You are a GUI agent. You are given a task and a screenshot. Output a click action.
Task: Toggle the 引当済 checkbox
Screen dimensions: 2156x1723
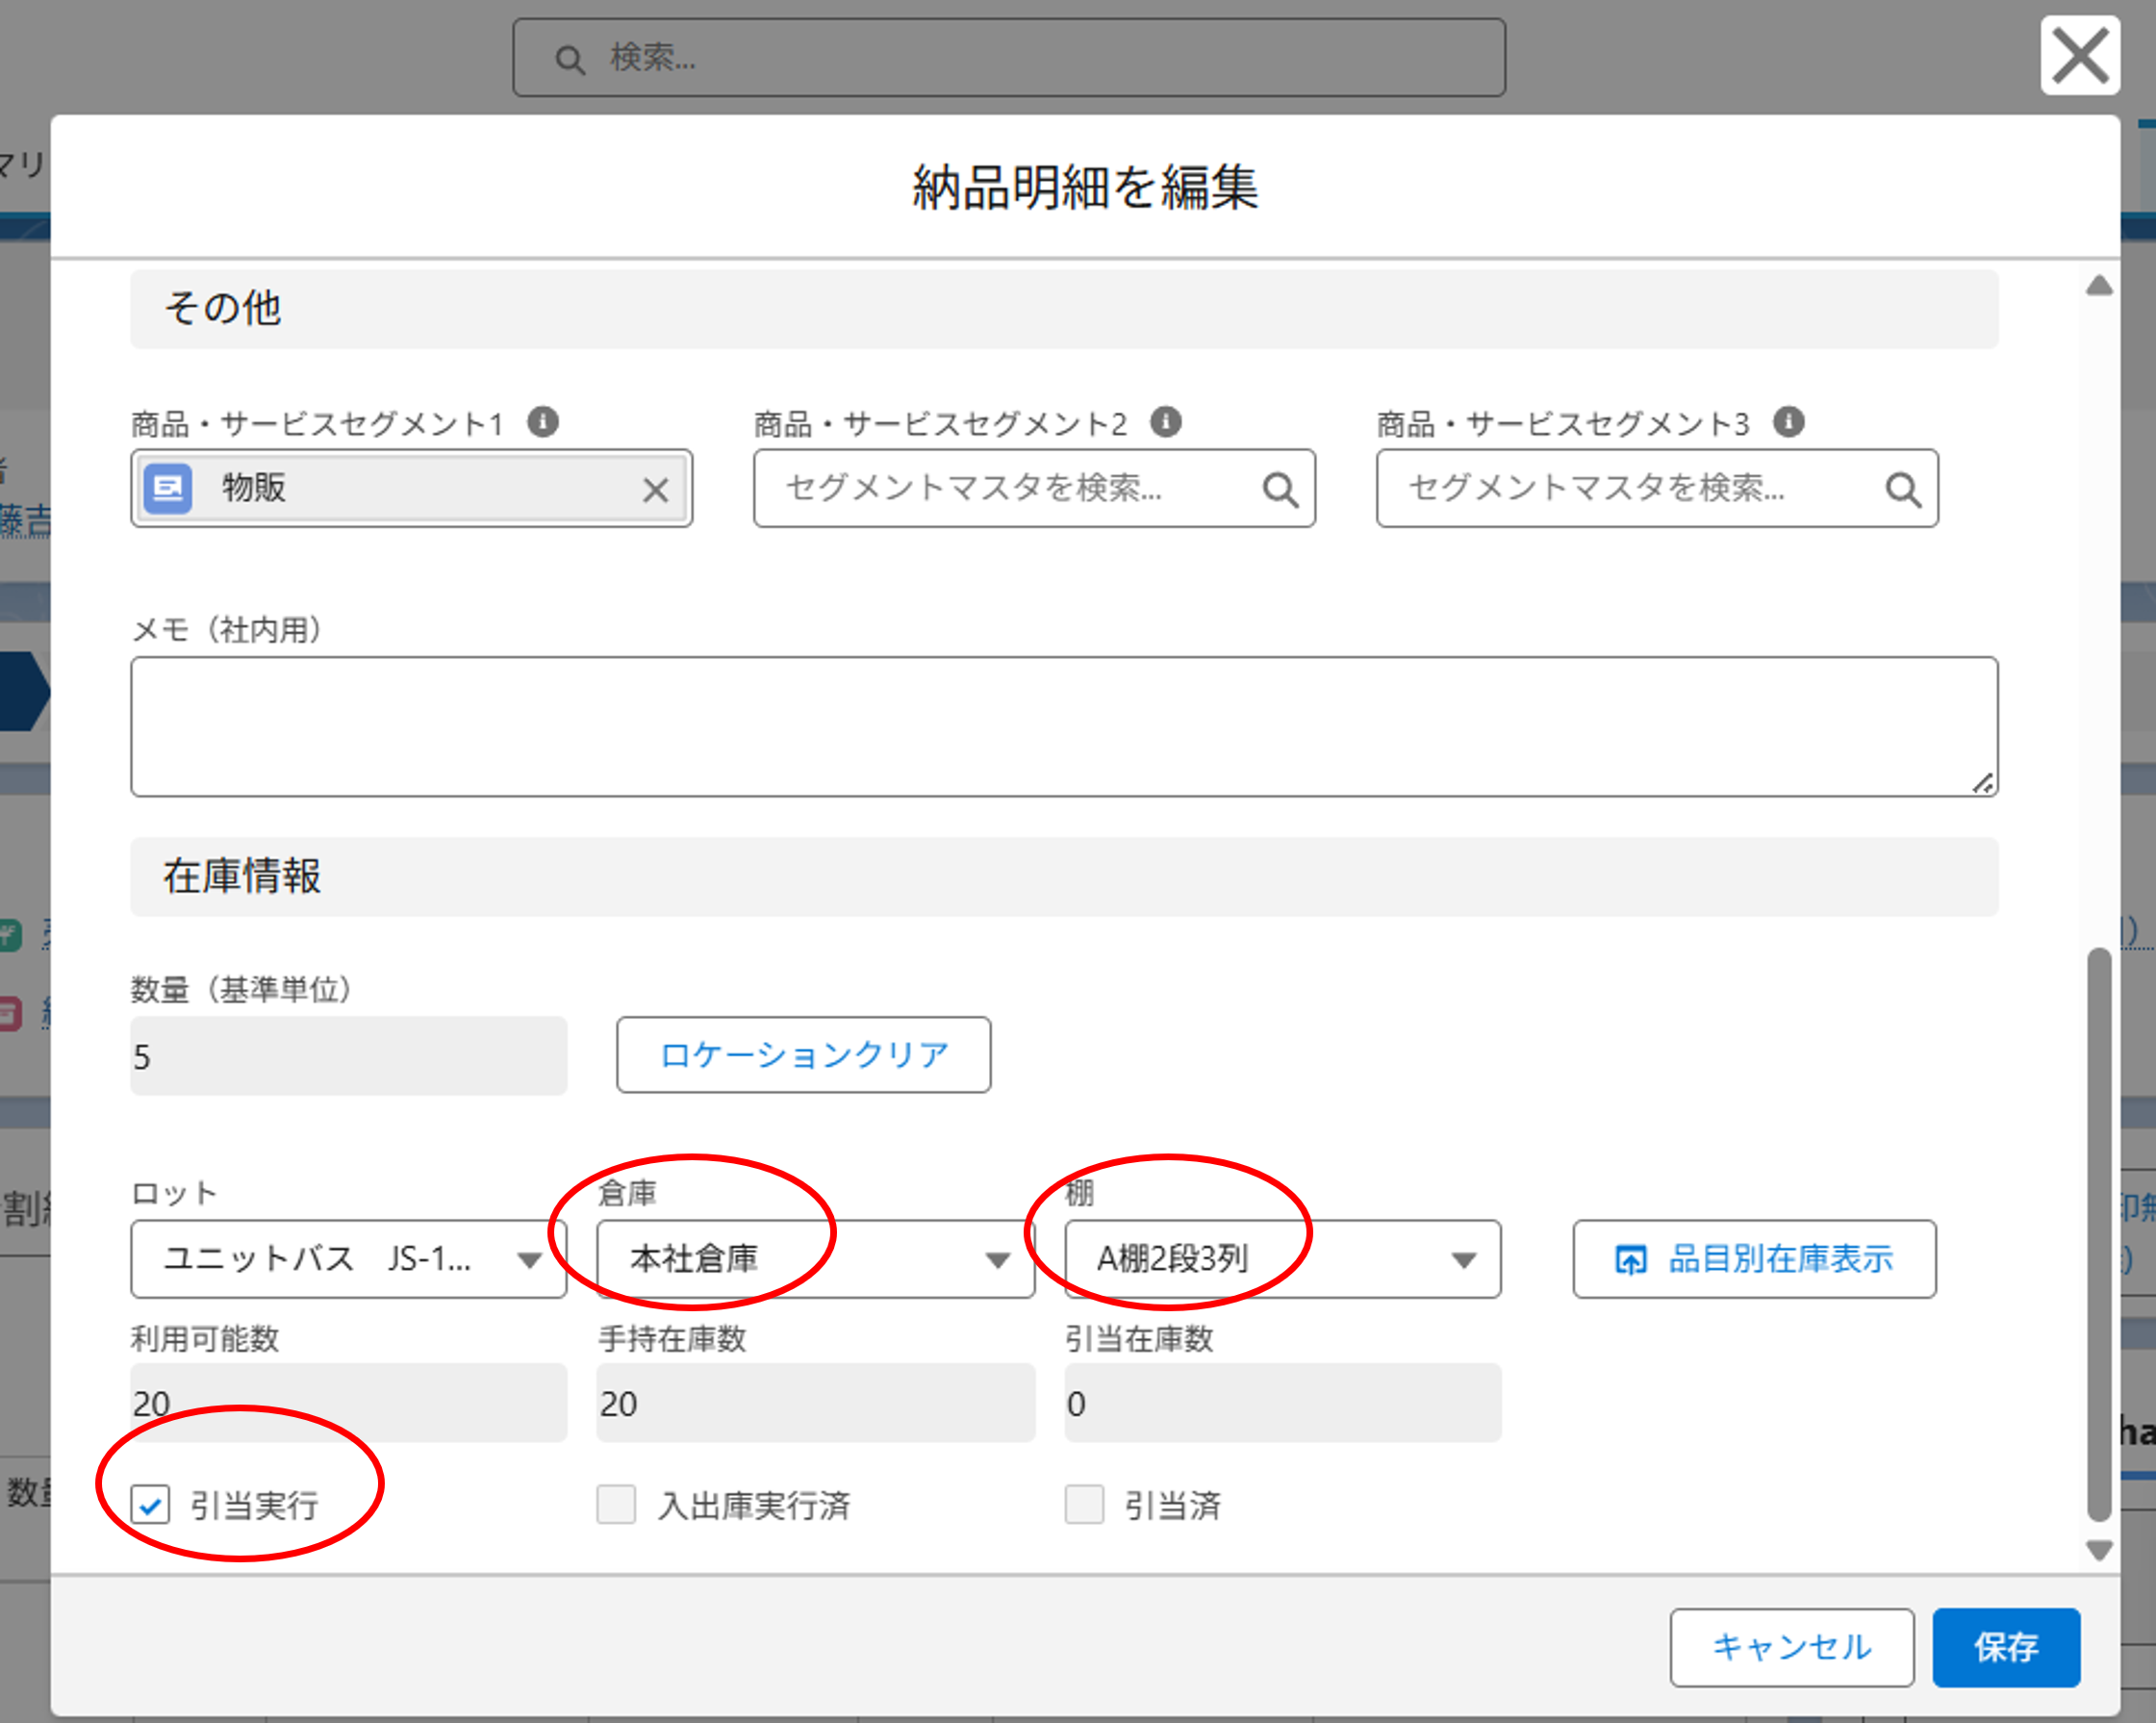(1084, 1504)
